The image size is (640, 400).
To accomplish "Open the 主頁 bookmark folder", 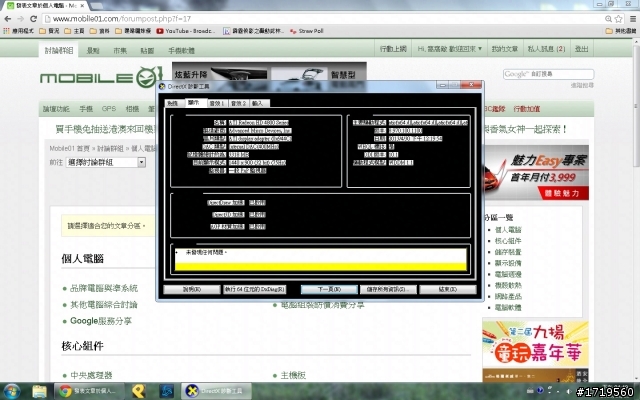I will 75,31.
